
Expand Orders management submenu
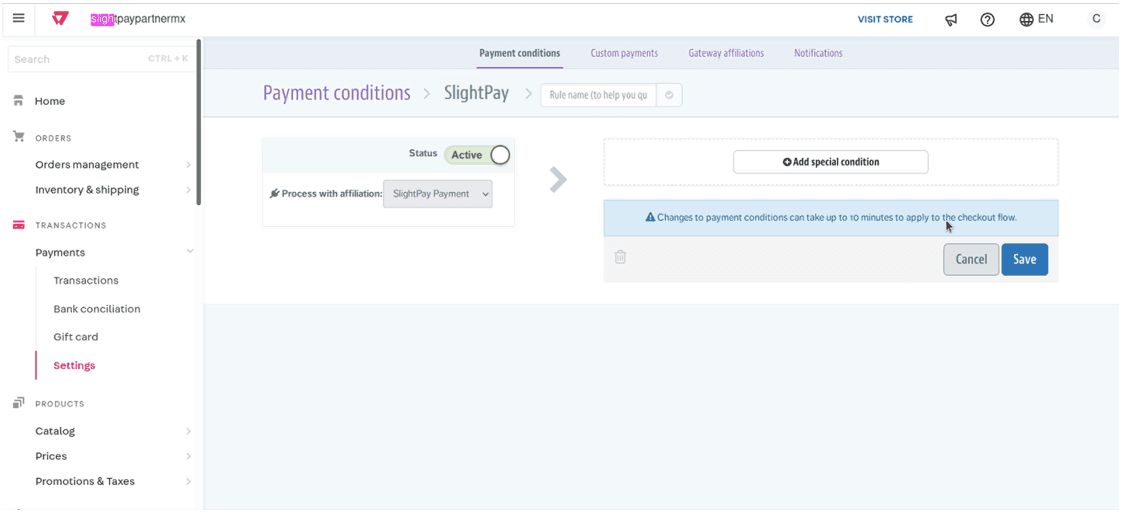188,164
